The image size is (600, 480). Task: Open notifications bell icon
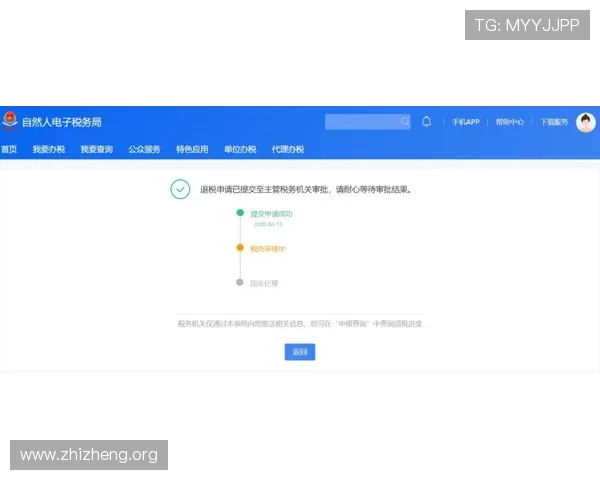click(x=426, y=122)
